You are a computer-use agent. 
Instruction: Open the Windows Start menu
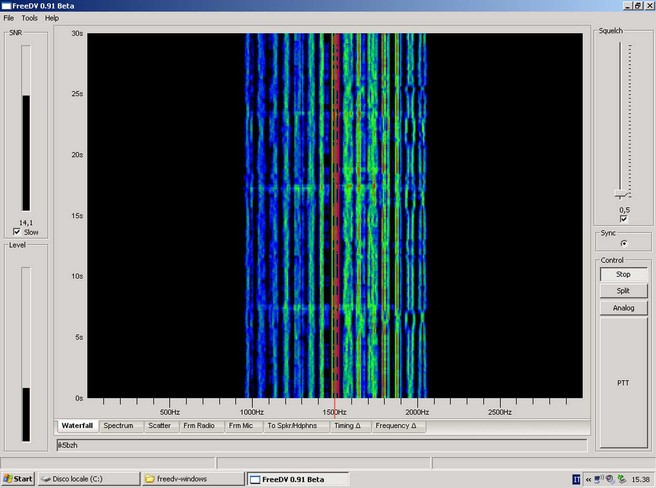click(18, 479)
